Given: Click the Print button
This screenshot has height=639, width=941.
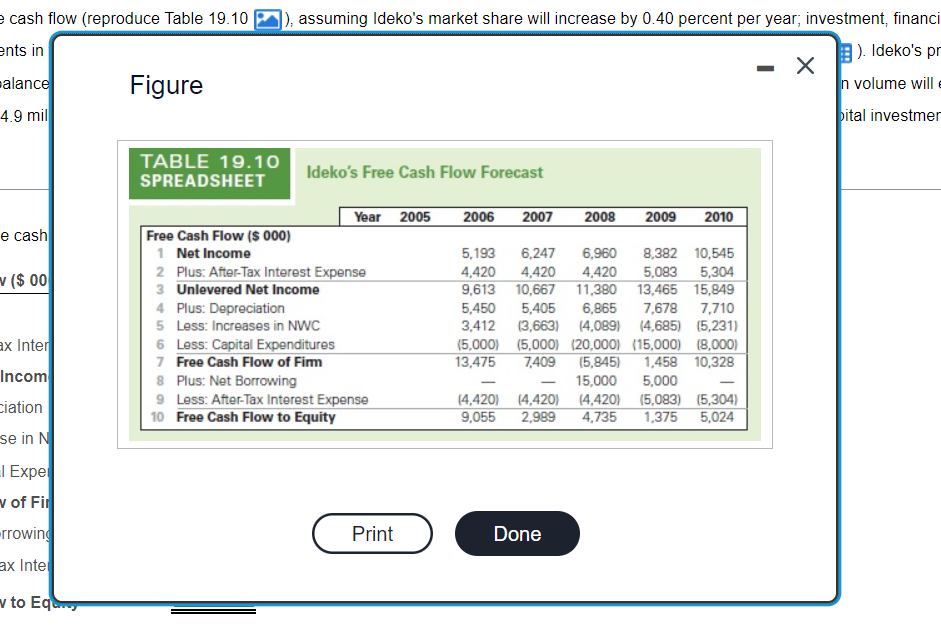Looking at the screenshot, I should [x=372, y=533].
